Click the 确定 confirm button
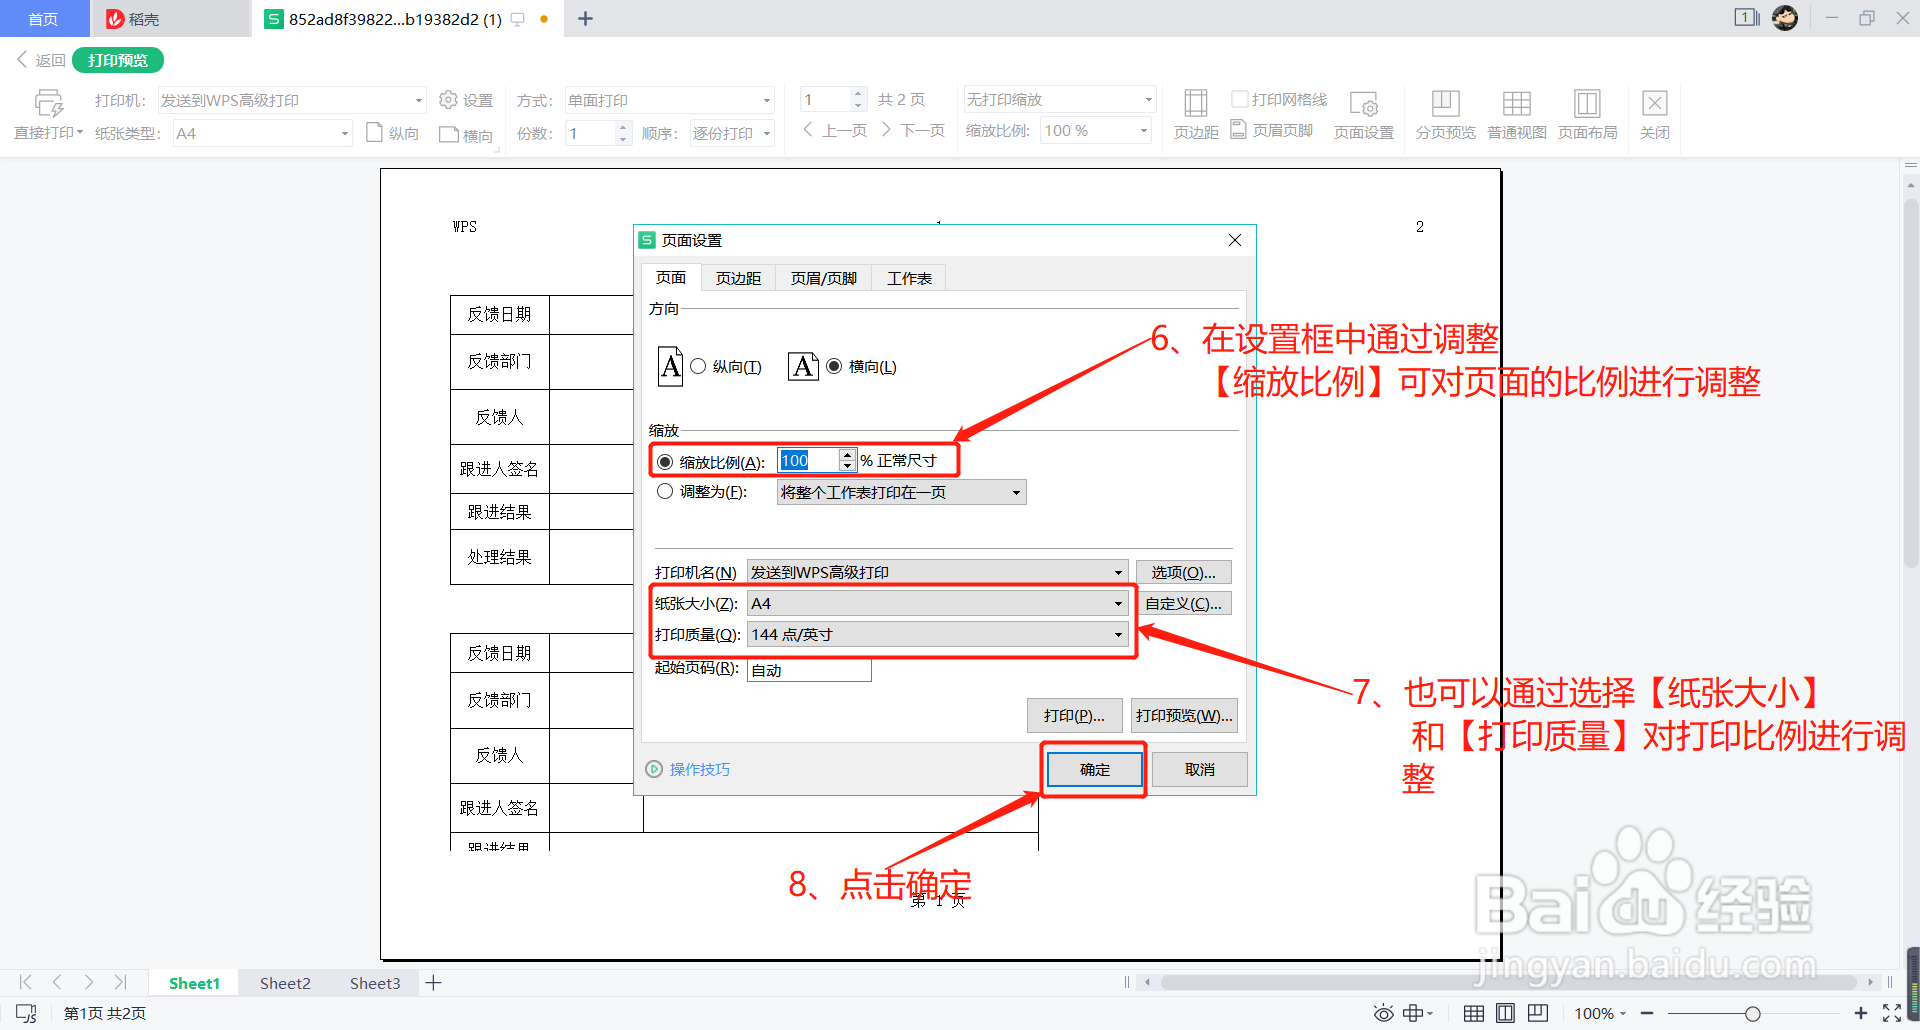Image resolution: width=1920 pixels, height=1030 pixels. [x=1093, y=769]
